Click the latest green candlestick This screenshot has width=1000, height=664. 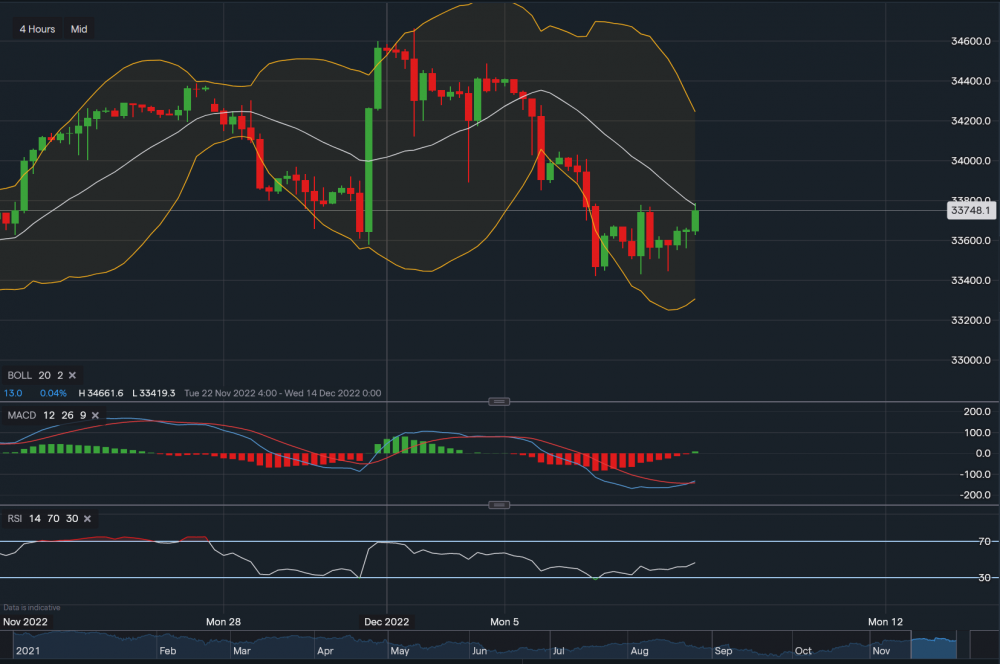coord(695,221)
